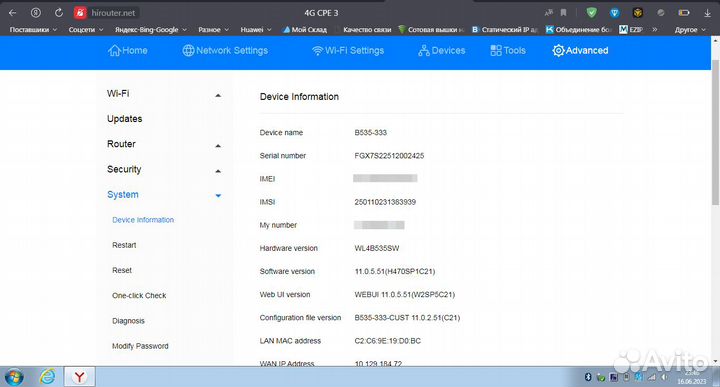720x387 pixels.
Task: Click the device name value B535-333
Action: click(x=370, y=133)
